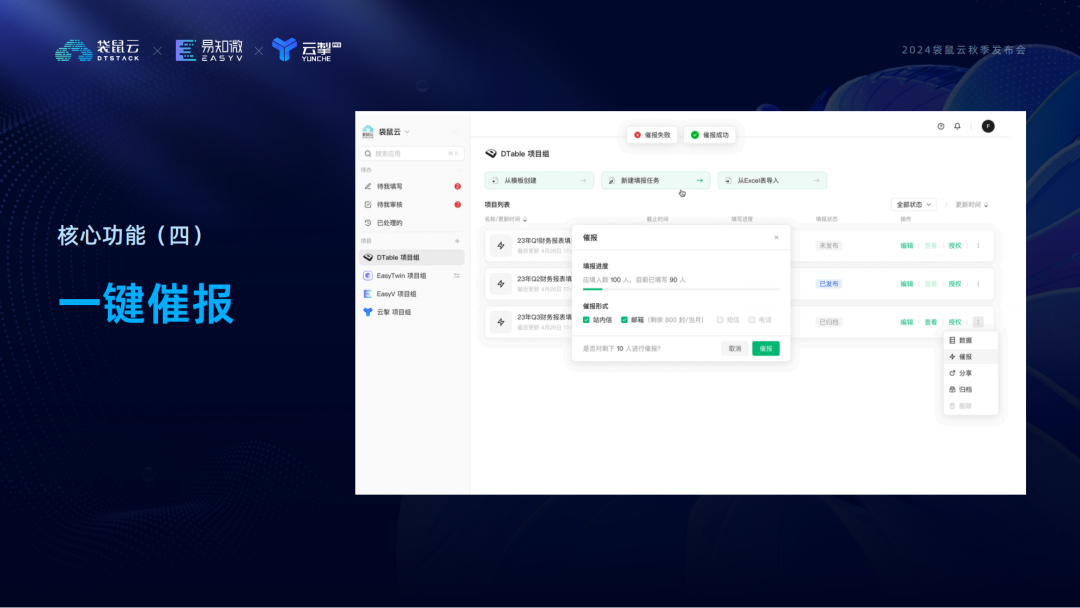The width and height of the screenshot is (1080, 608).
Task: Click the 从Excel表导入 button
Action: [772, 180]
